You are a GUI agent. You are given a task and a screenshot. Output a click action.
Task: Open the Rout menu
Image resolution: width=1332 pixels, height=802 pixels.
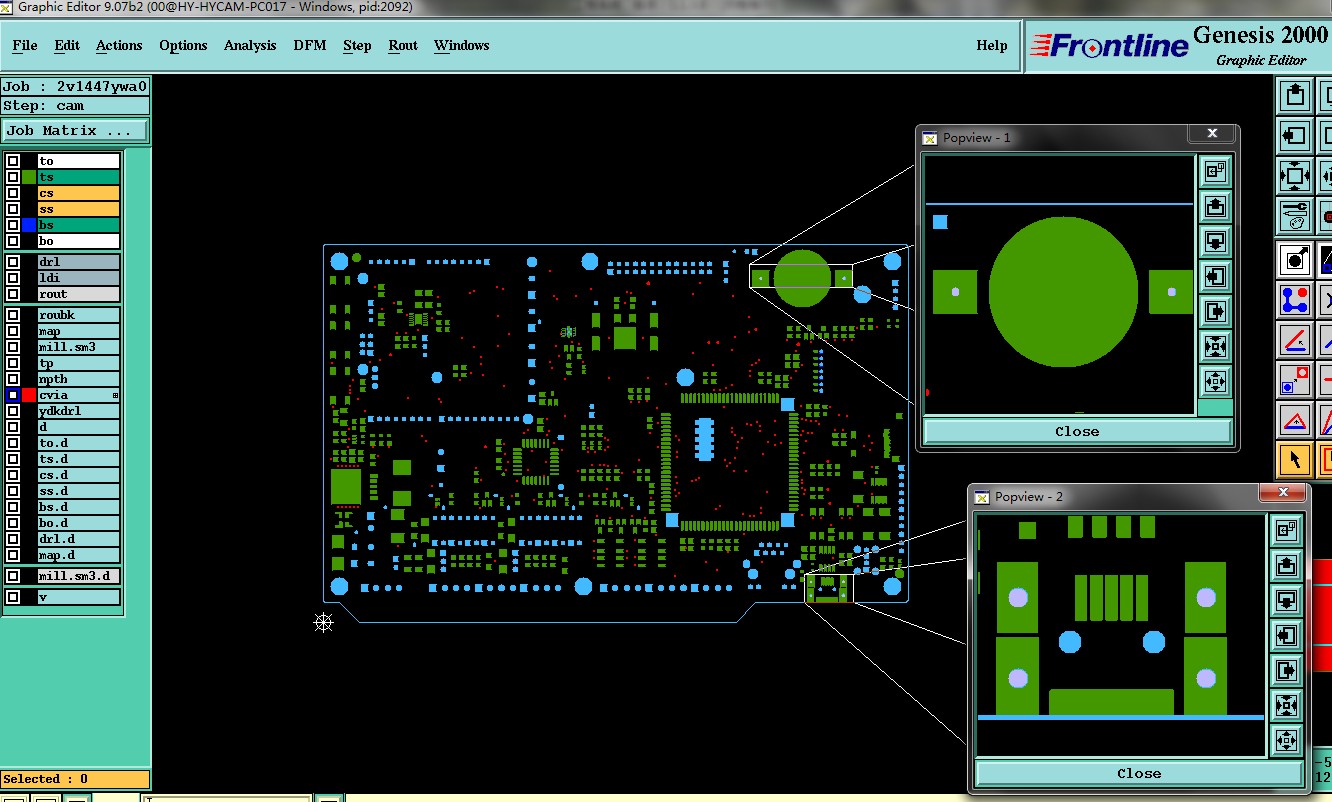(x=403, y=45)
